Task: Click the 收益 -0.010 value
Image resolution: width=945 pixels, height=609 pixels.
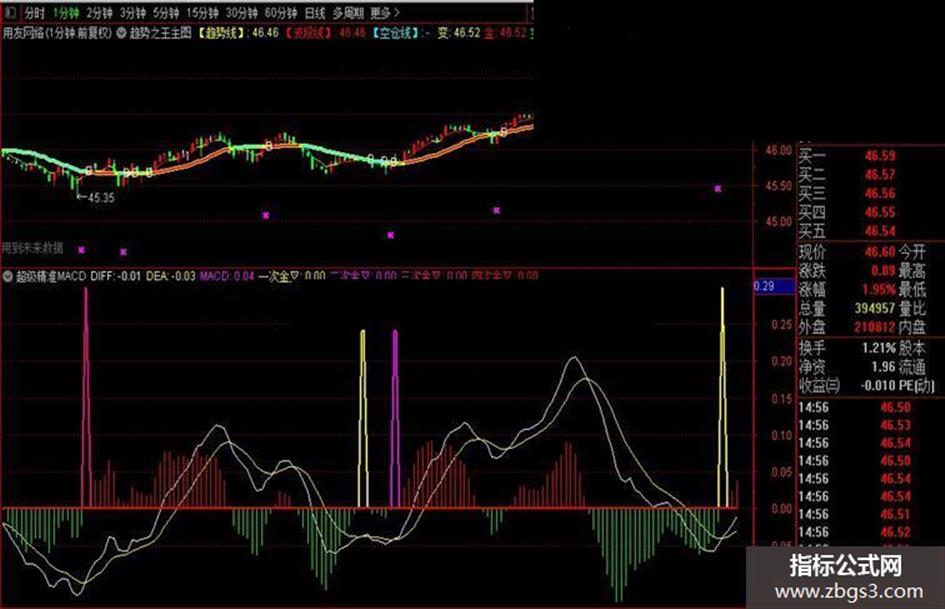Action: [878, 385]
